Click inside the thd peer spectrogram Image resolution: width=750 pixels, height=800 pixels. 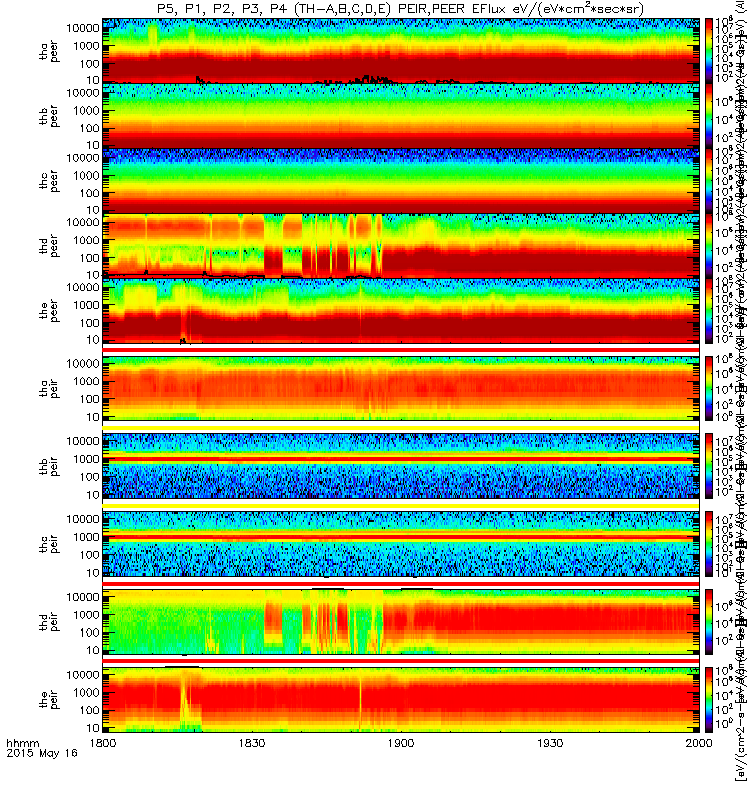pos(401,245)
